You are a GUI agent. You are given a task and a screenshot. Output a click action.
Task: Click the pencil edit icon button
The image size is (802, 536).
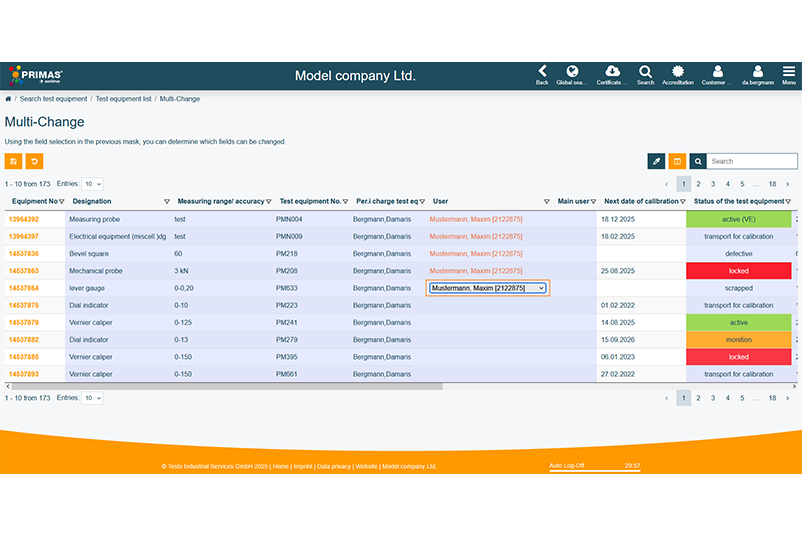pyautogui.click(x=656, y=161)
